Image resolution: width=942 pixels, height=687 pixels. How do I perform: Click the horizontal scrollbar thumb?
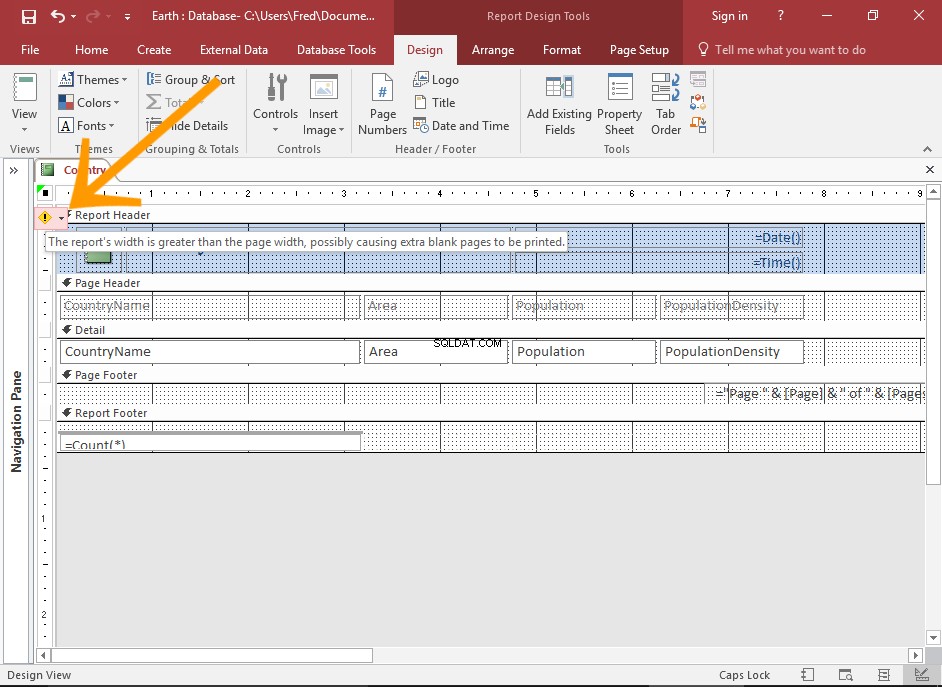coord(211,655)
